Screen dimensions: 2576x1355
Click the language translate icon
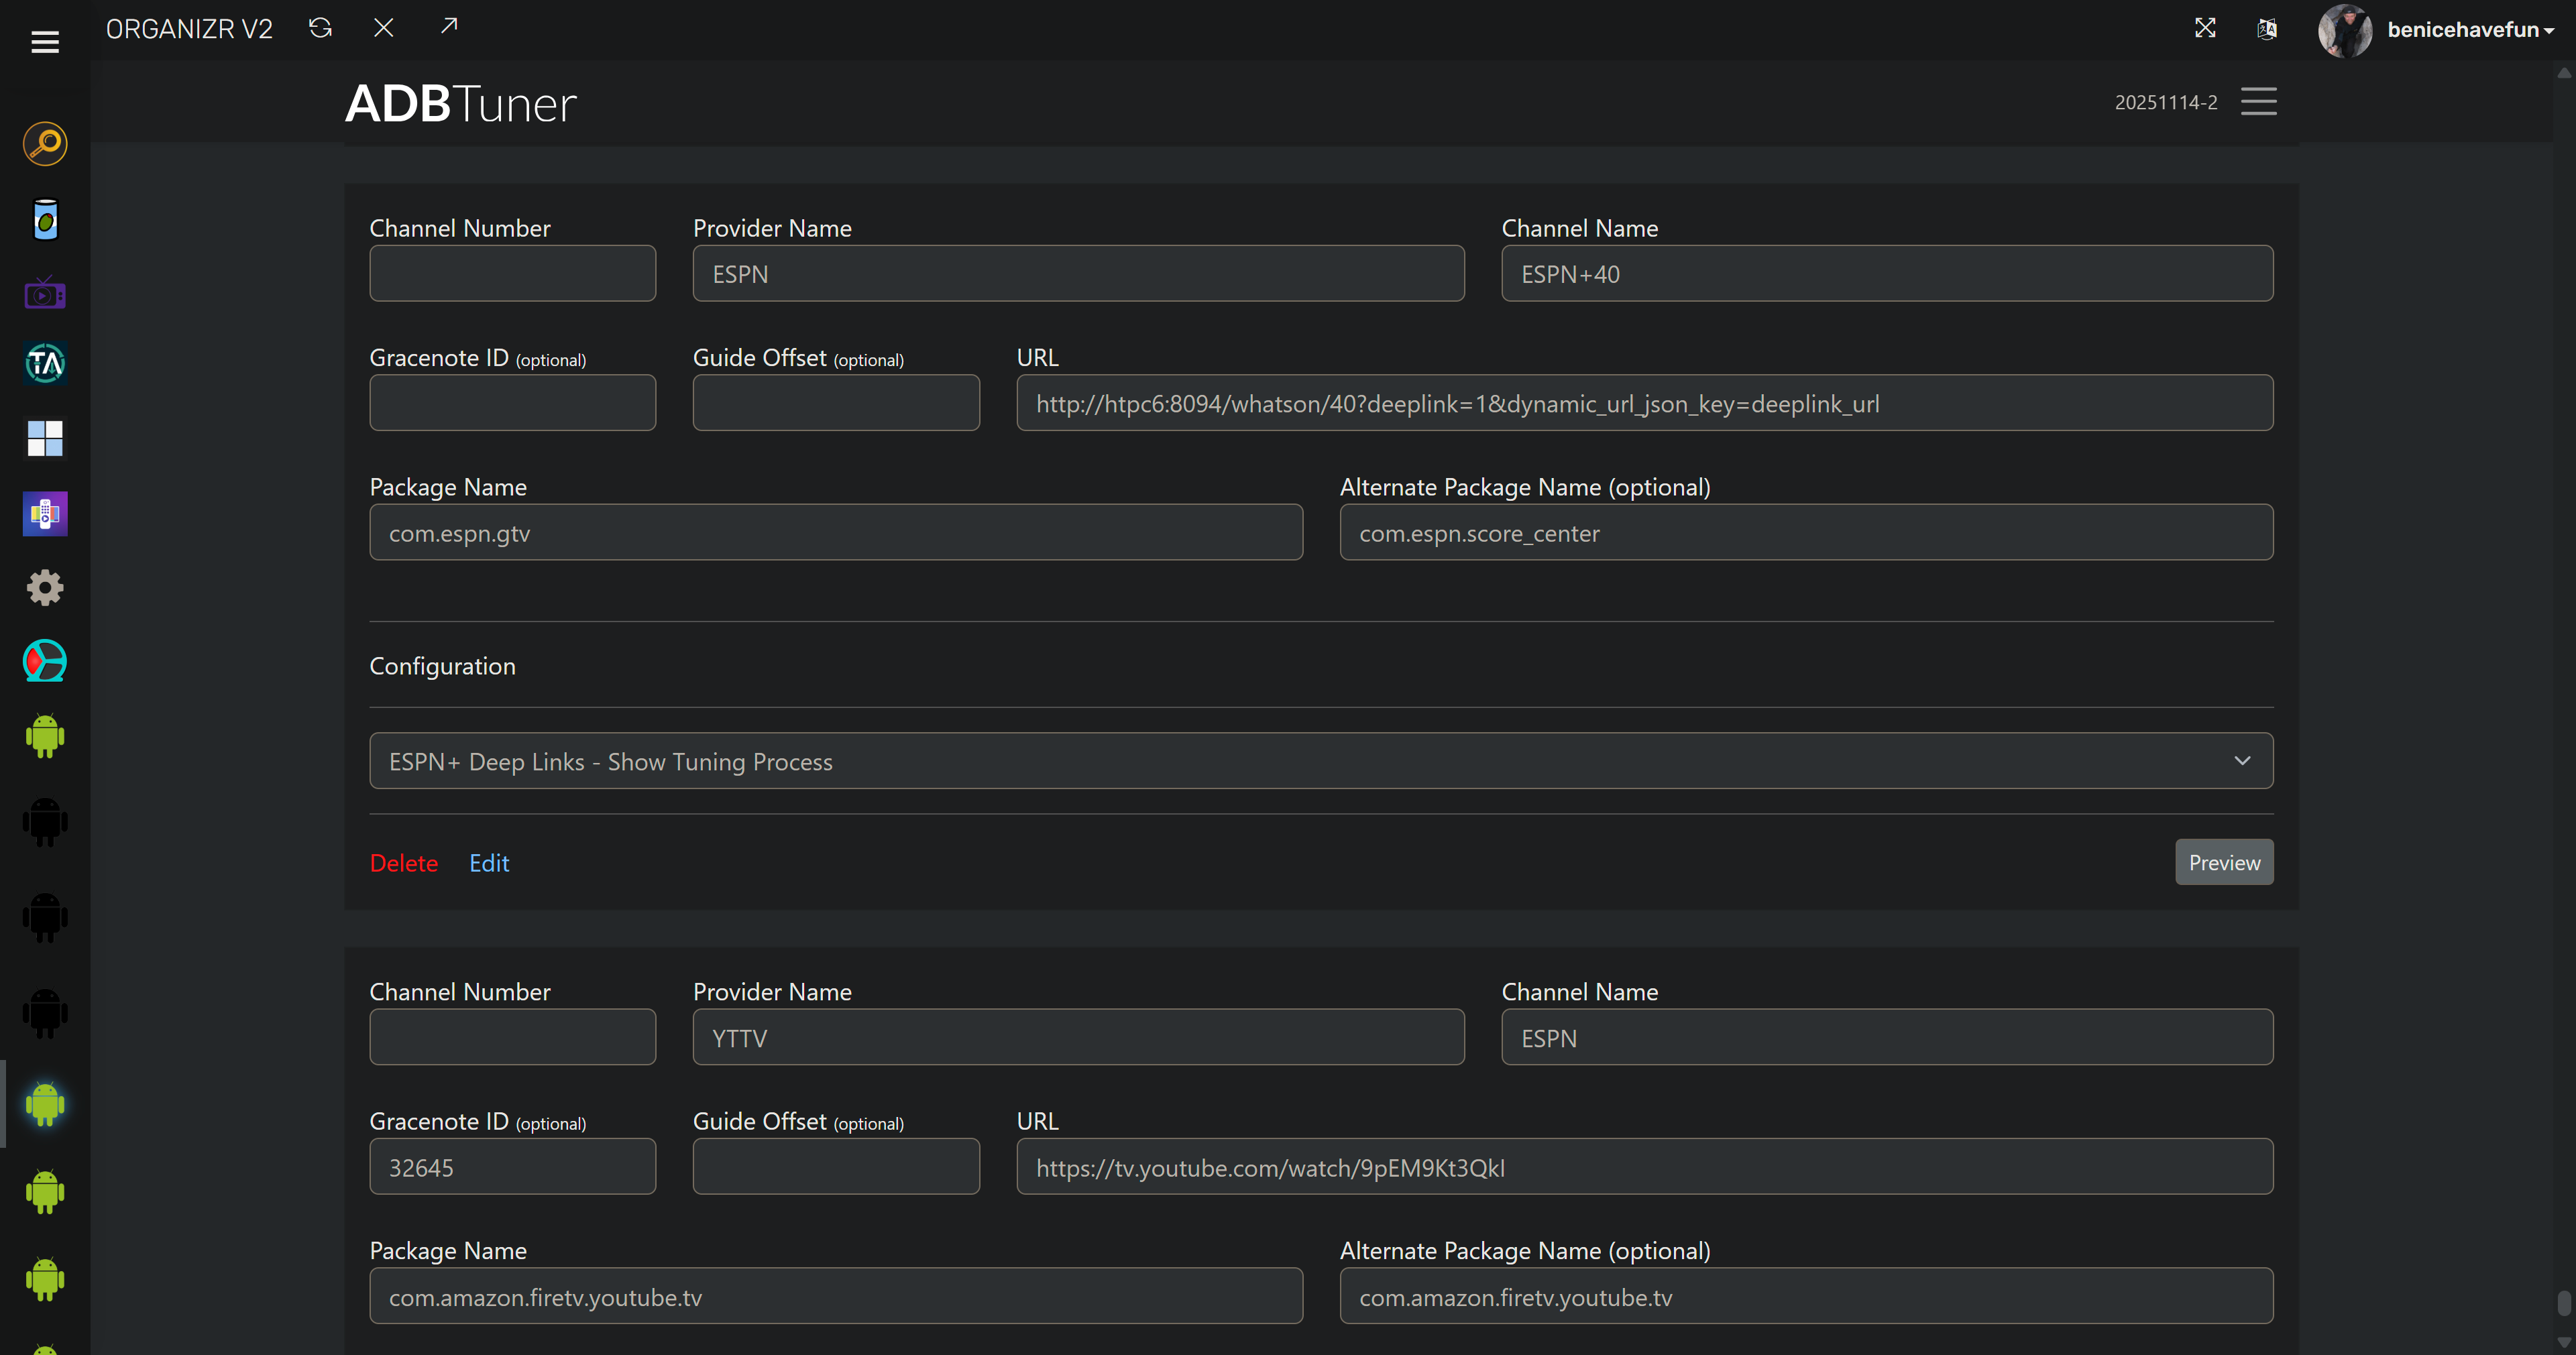2267,29
